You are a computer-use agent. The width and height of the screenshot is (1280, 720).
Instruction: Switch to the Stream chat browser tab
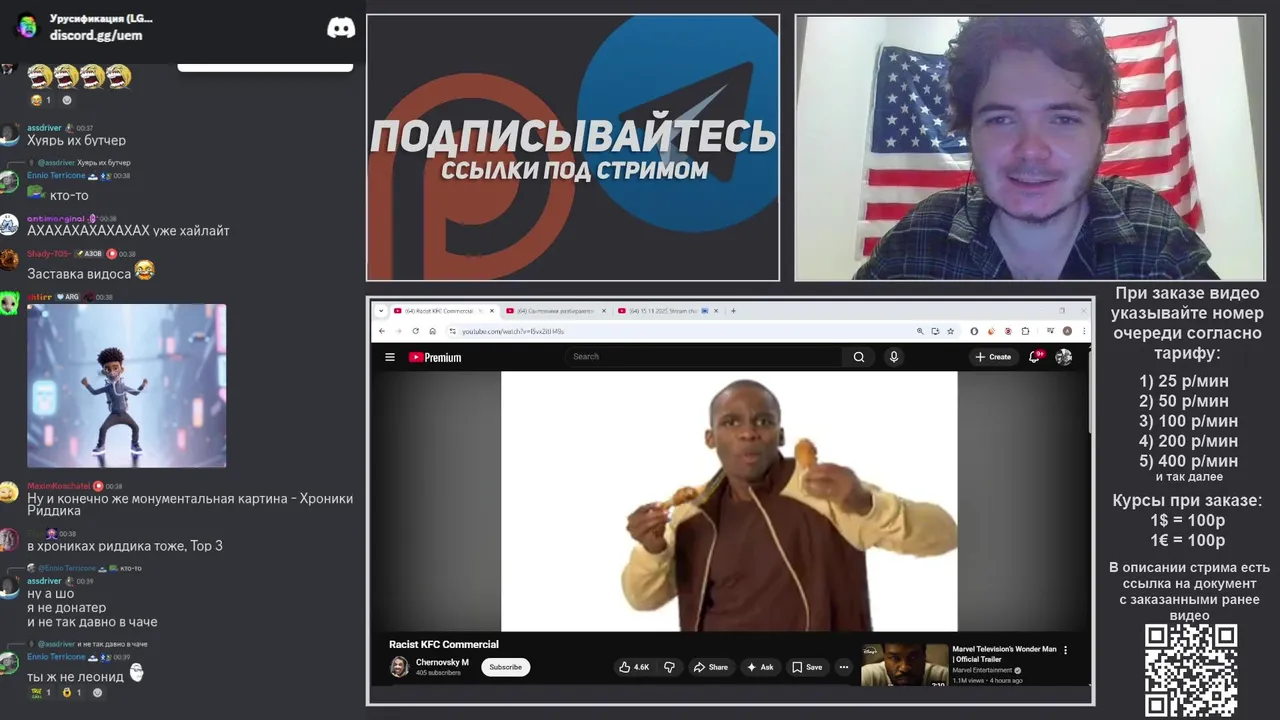(x=666, y=311)
